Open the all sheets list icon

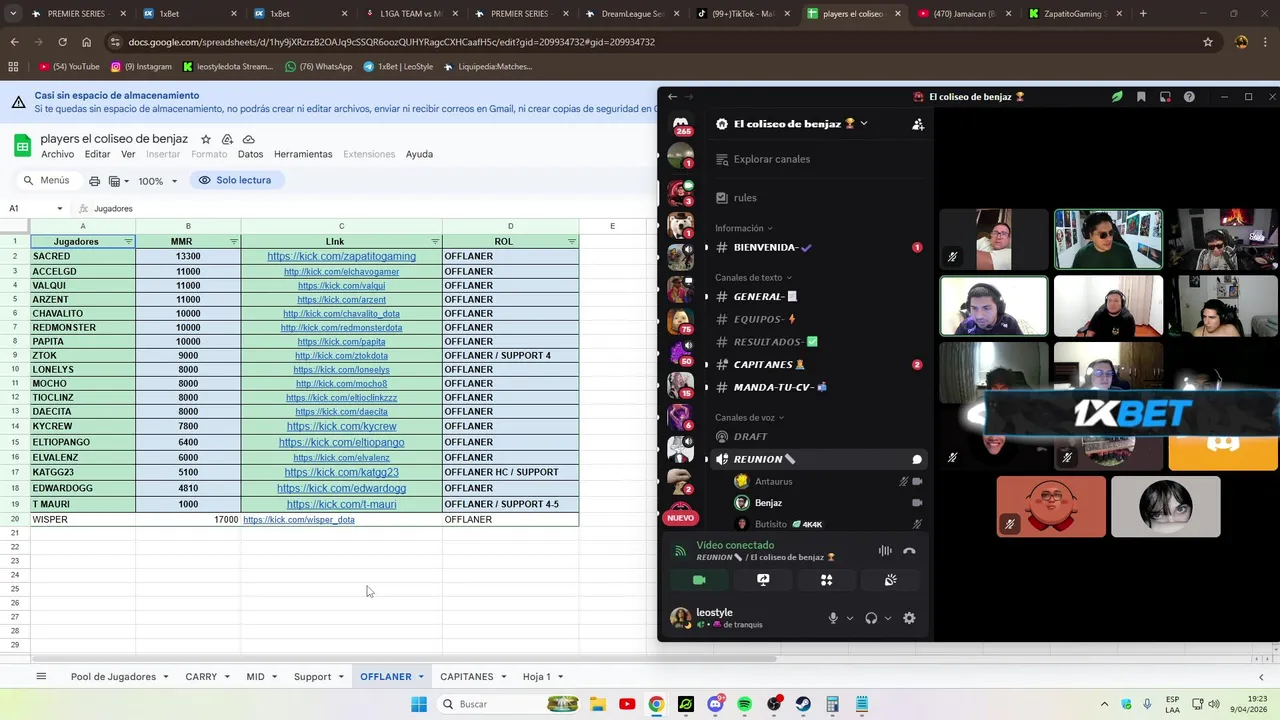[x=41, y=677]
